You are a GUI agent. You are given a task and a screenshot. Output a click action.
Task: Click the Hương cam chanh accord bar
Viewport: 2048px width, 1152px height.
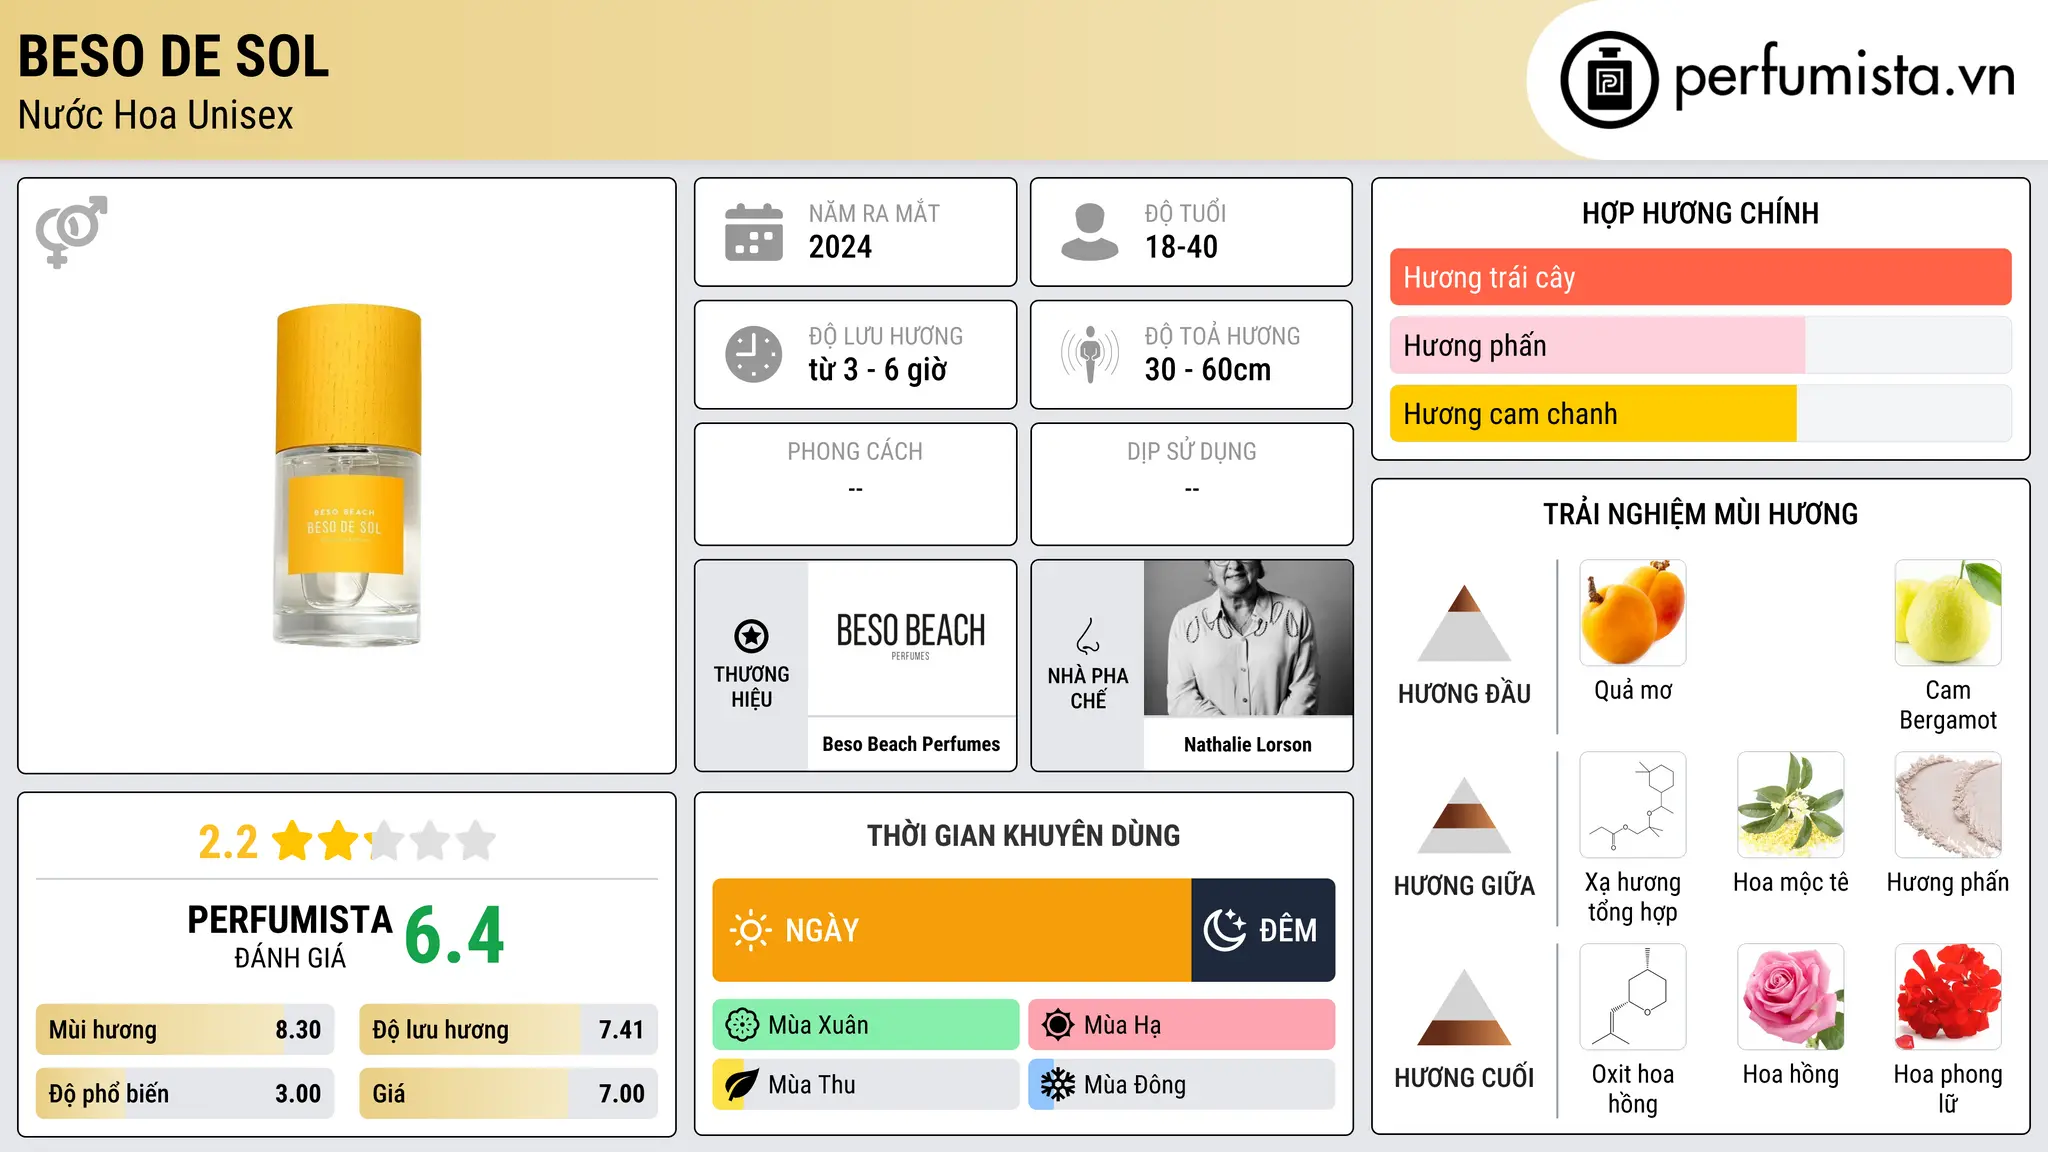click(x=1700, y=414)
